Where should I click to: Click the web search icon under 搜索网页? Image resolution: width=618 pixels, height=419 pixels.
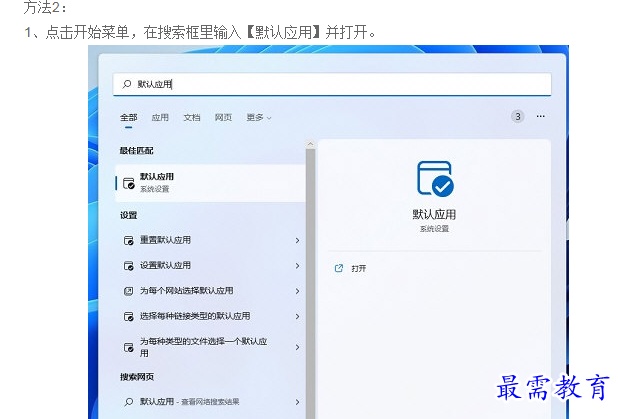point(128,401)
